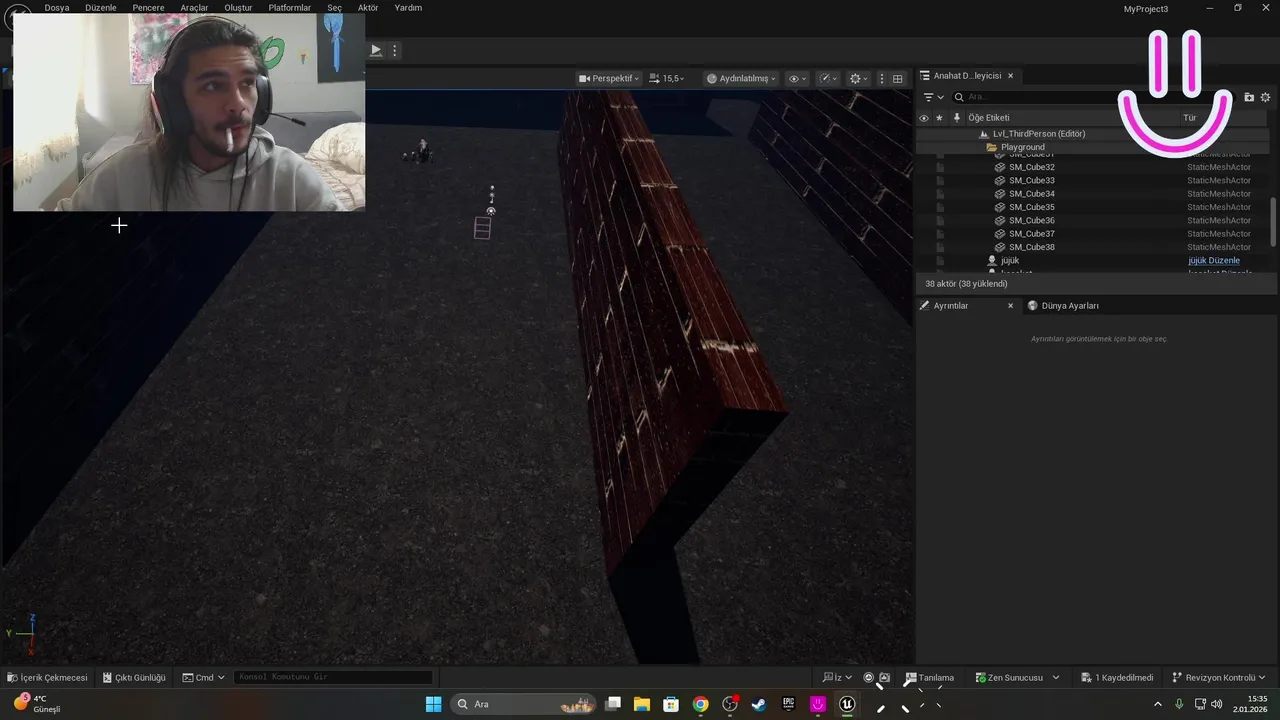Click the Tanılama button
The width and height of the screenshot is (1280, 720).
[x=930, y=677]
